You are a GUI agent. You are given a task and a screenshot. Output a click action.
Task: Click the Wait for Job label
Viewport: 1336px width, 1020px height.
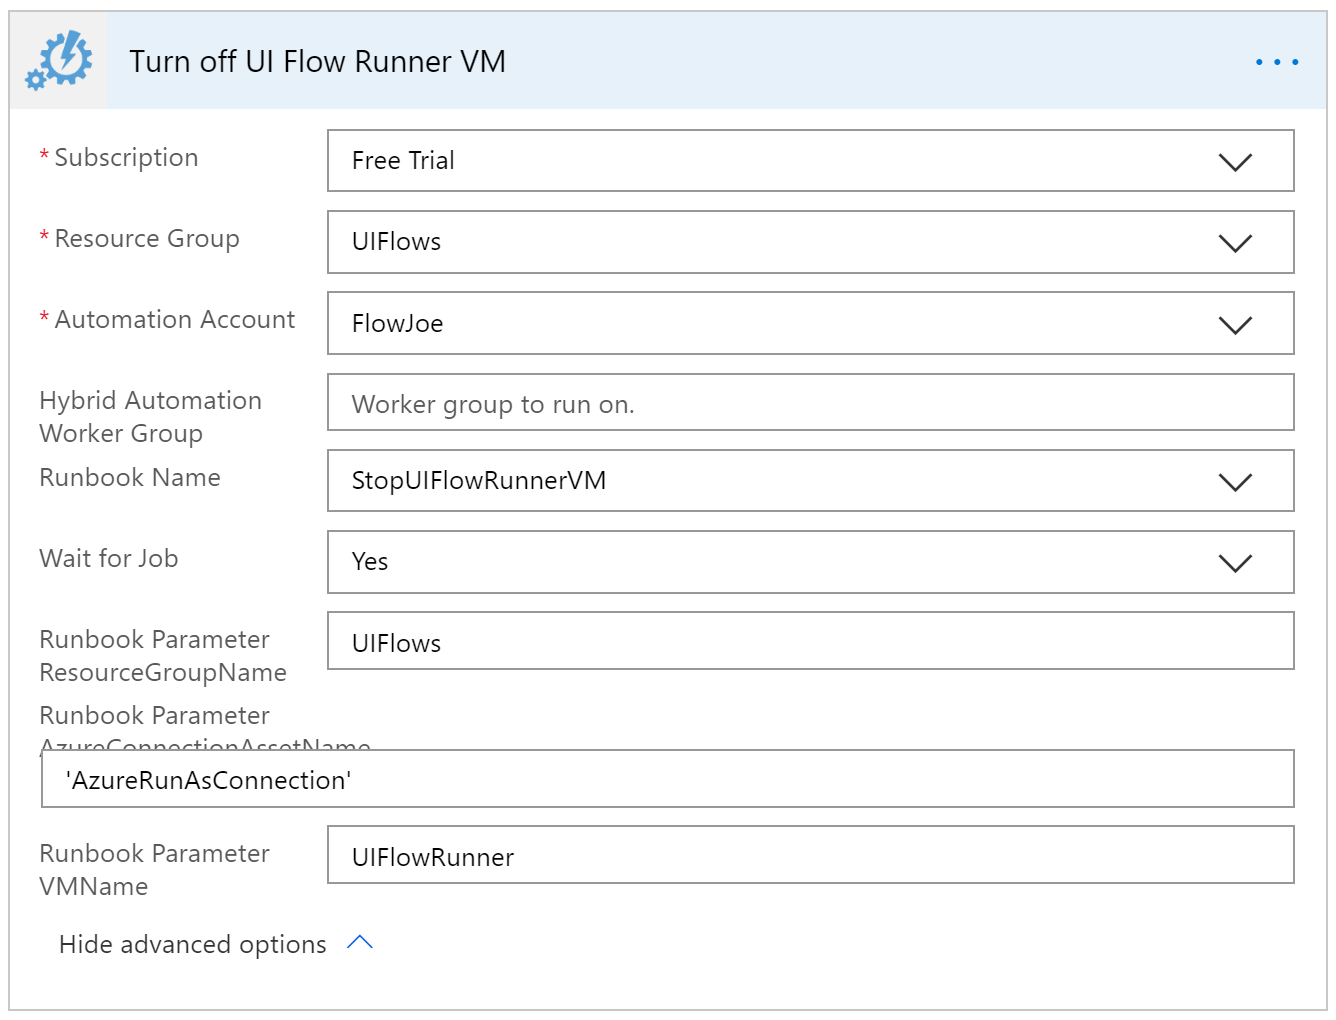click(x=109, y=559)
